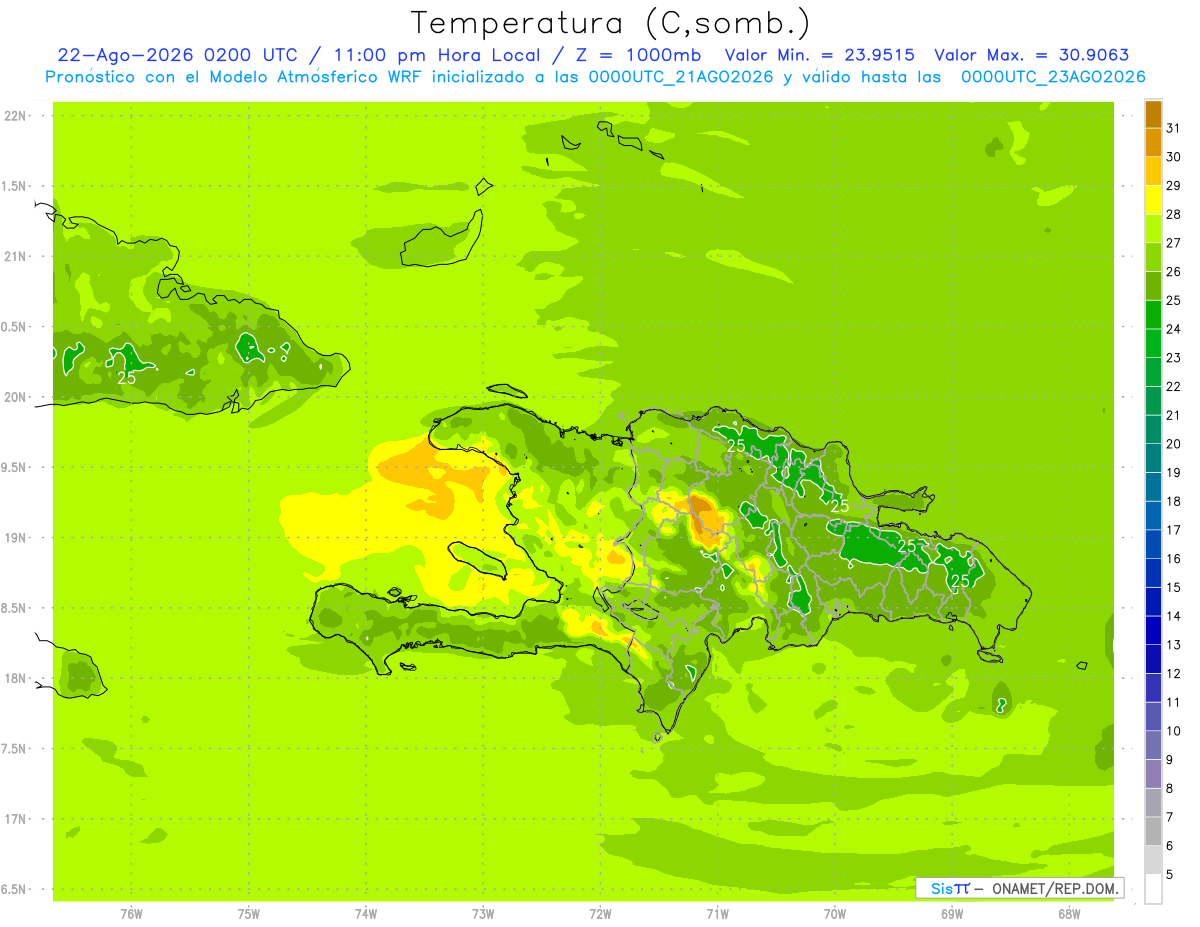Click the legend label '5'
1200x927 pixels.
[x=1170, y=875]
